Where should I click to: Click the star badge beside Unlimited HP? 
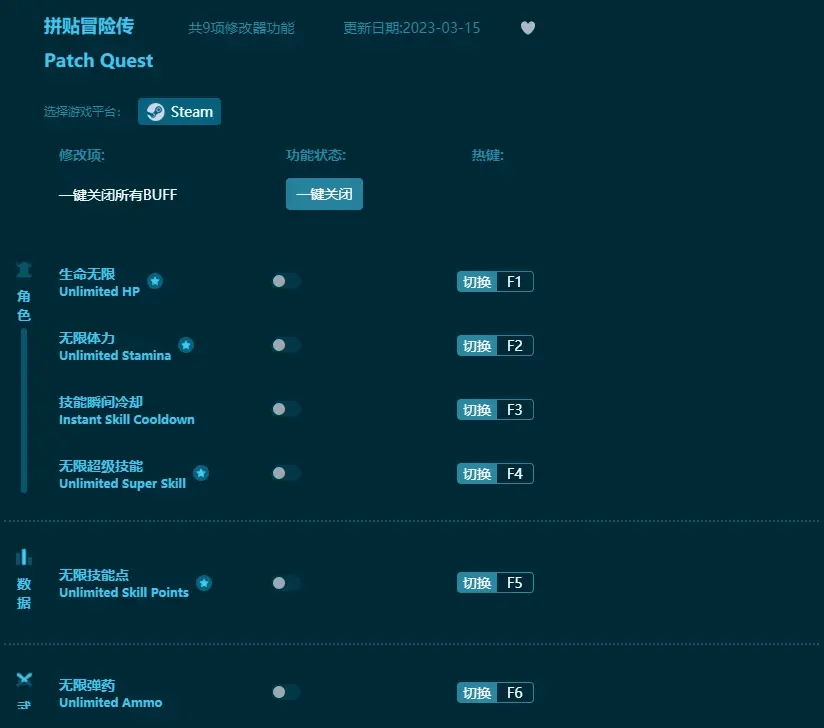[x=155, y=281]
